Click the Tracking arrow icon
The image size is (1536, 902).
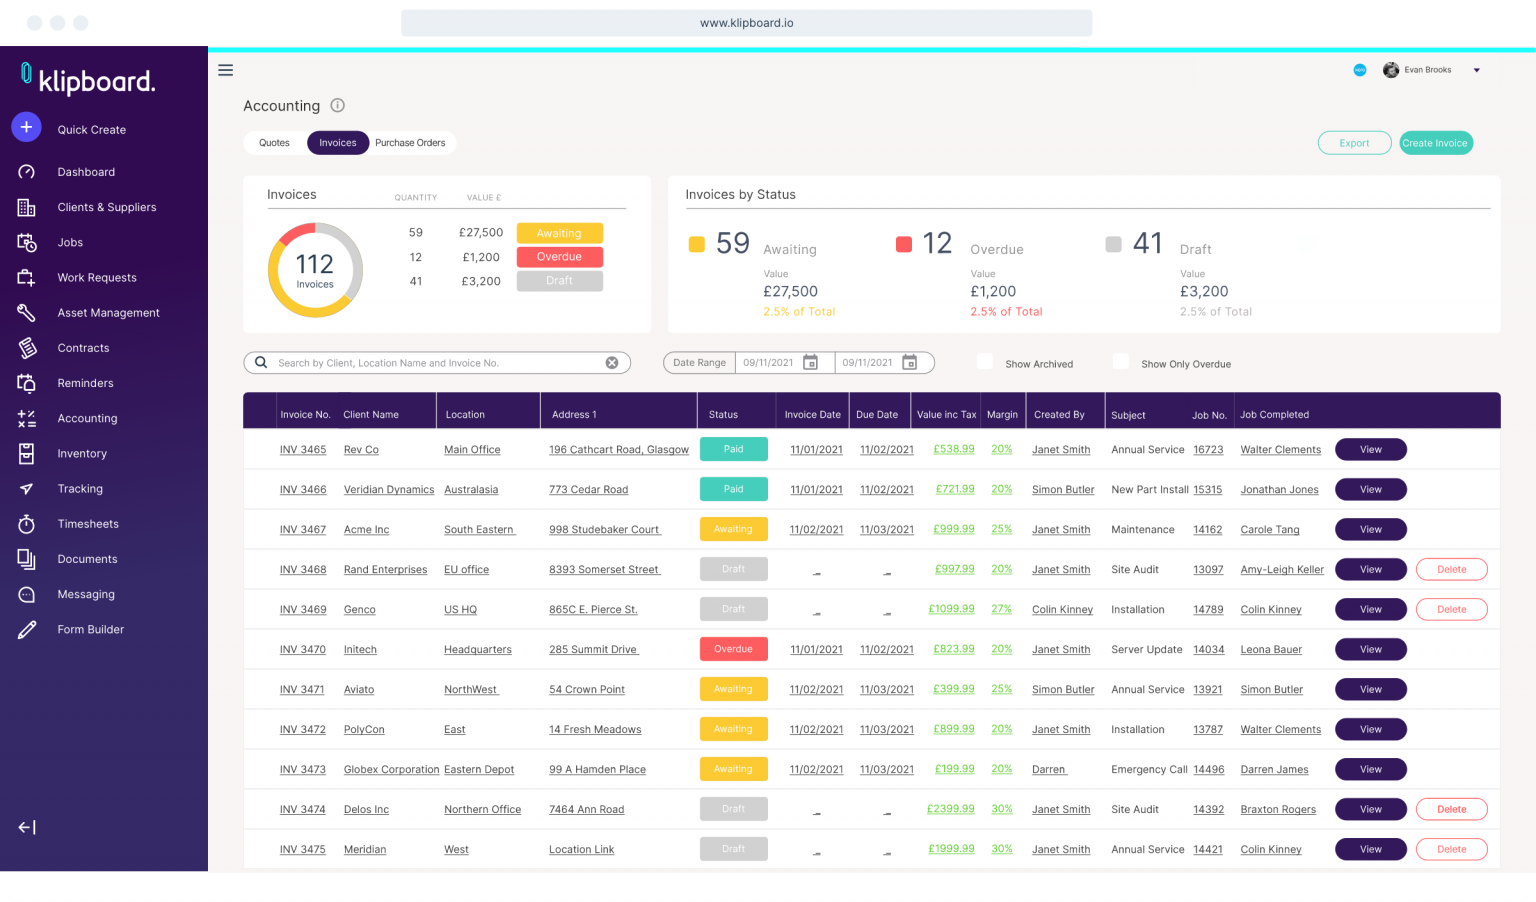(27, 489)
